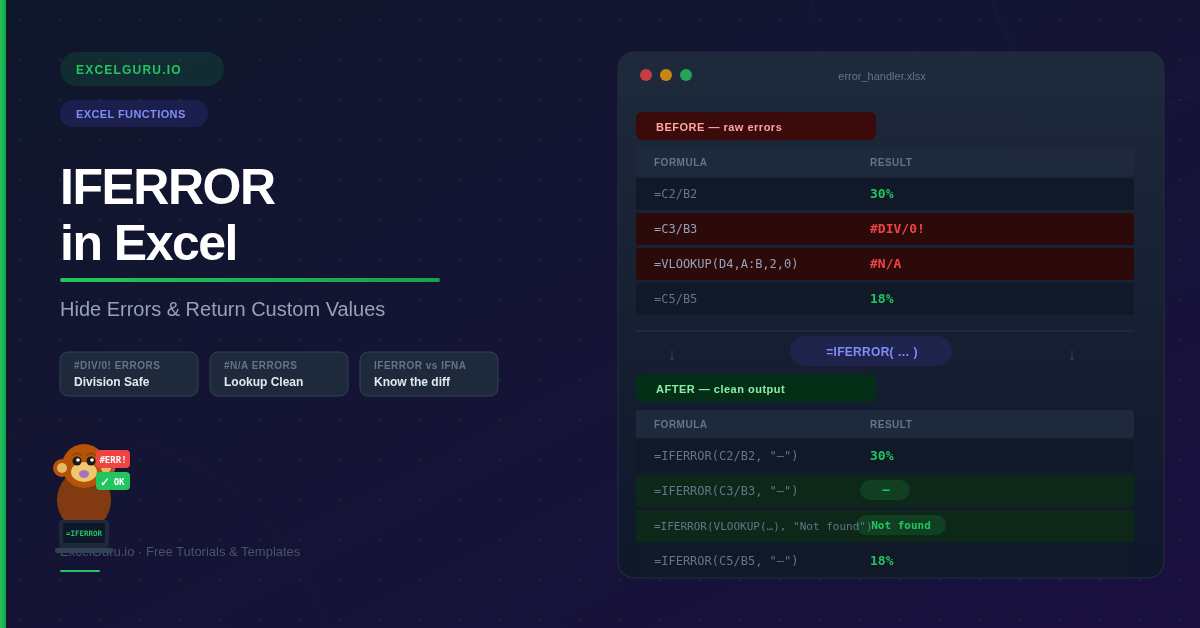The image size is (1200, 628).
Task: Click the left down arrow beside IFERROR pill
Action: pyautogui.click(x=672, y=355)
